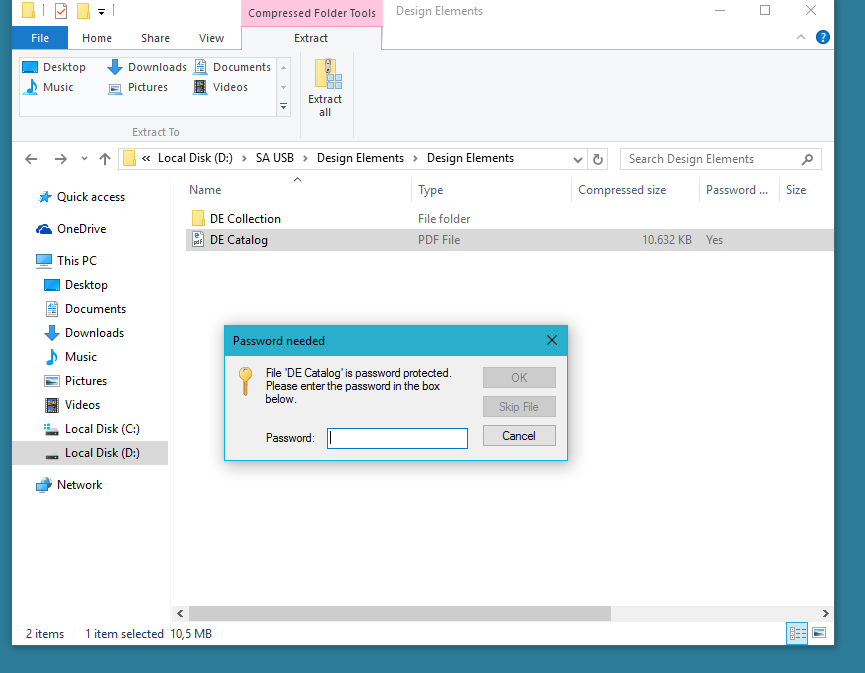Open the recent locations dropdown arrow

point(84,159)
